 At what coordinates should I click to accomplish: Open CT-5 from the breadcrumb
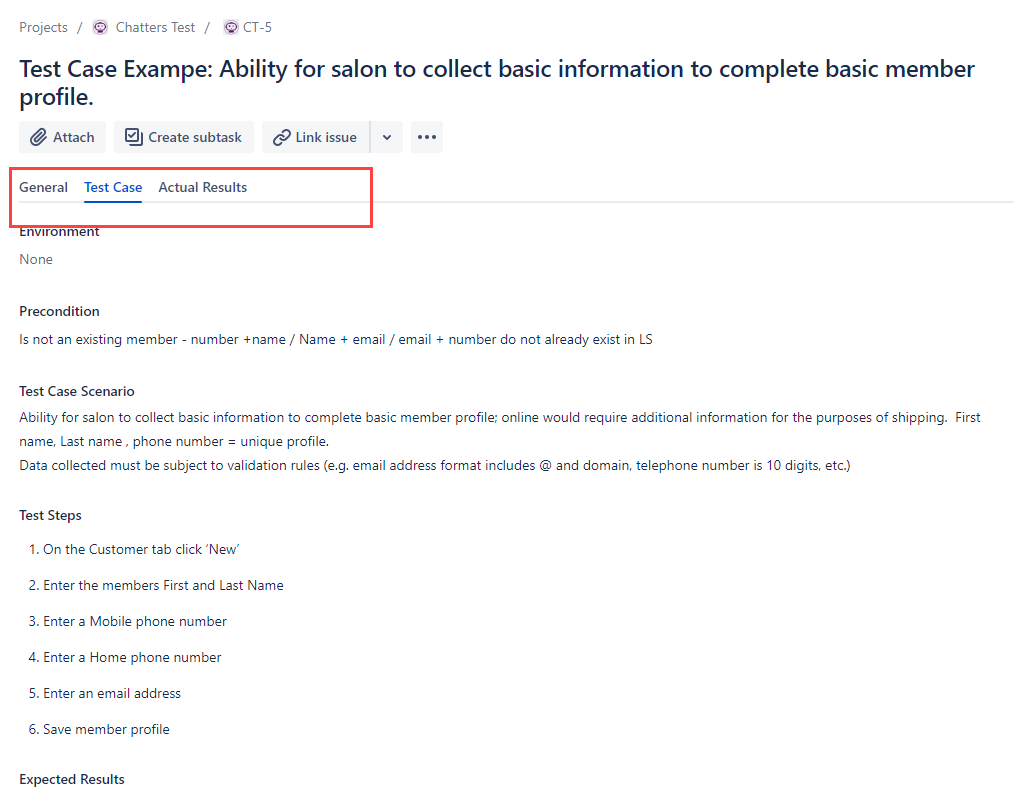tap(256, 27)
